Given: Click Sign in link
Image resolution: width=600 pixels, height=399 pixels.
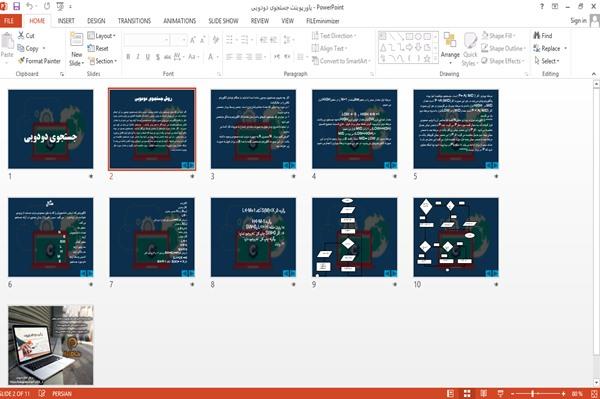Looking at the screenshot, I should pyautogui.click(x=578, y=21).
